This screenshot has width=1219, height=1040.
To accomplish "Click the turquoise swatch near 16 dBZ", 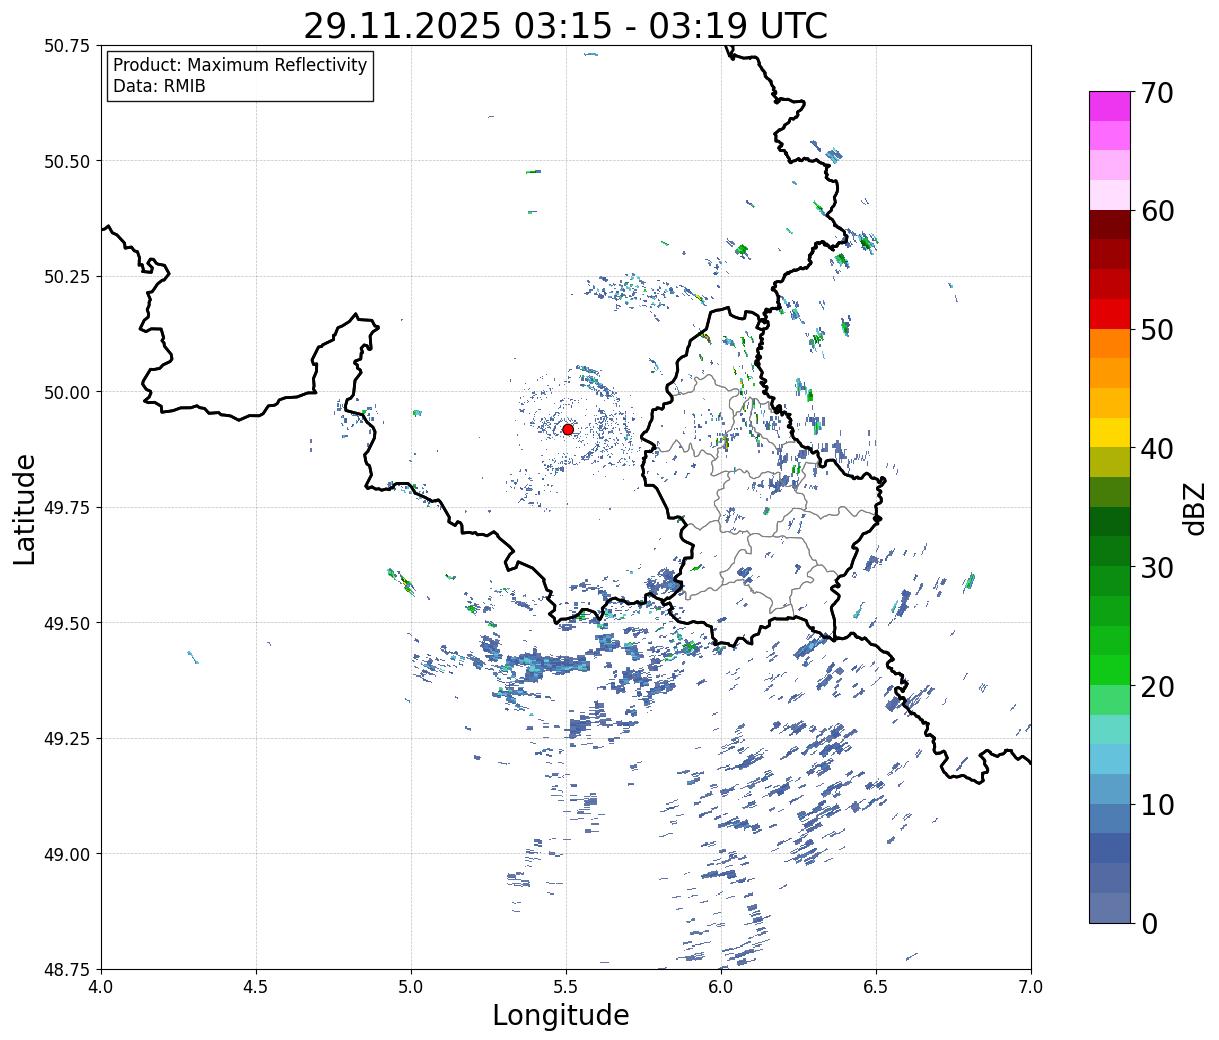I will click(1110, 730).
